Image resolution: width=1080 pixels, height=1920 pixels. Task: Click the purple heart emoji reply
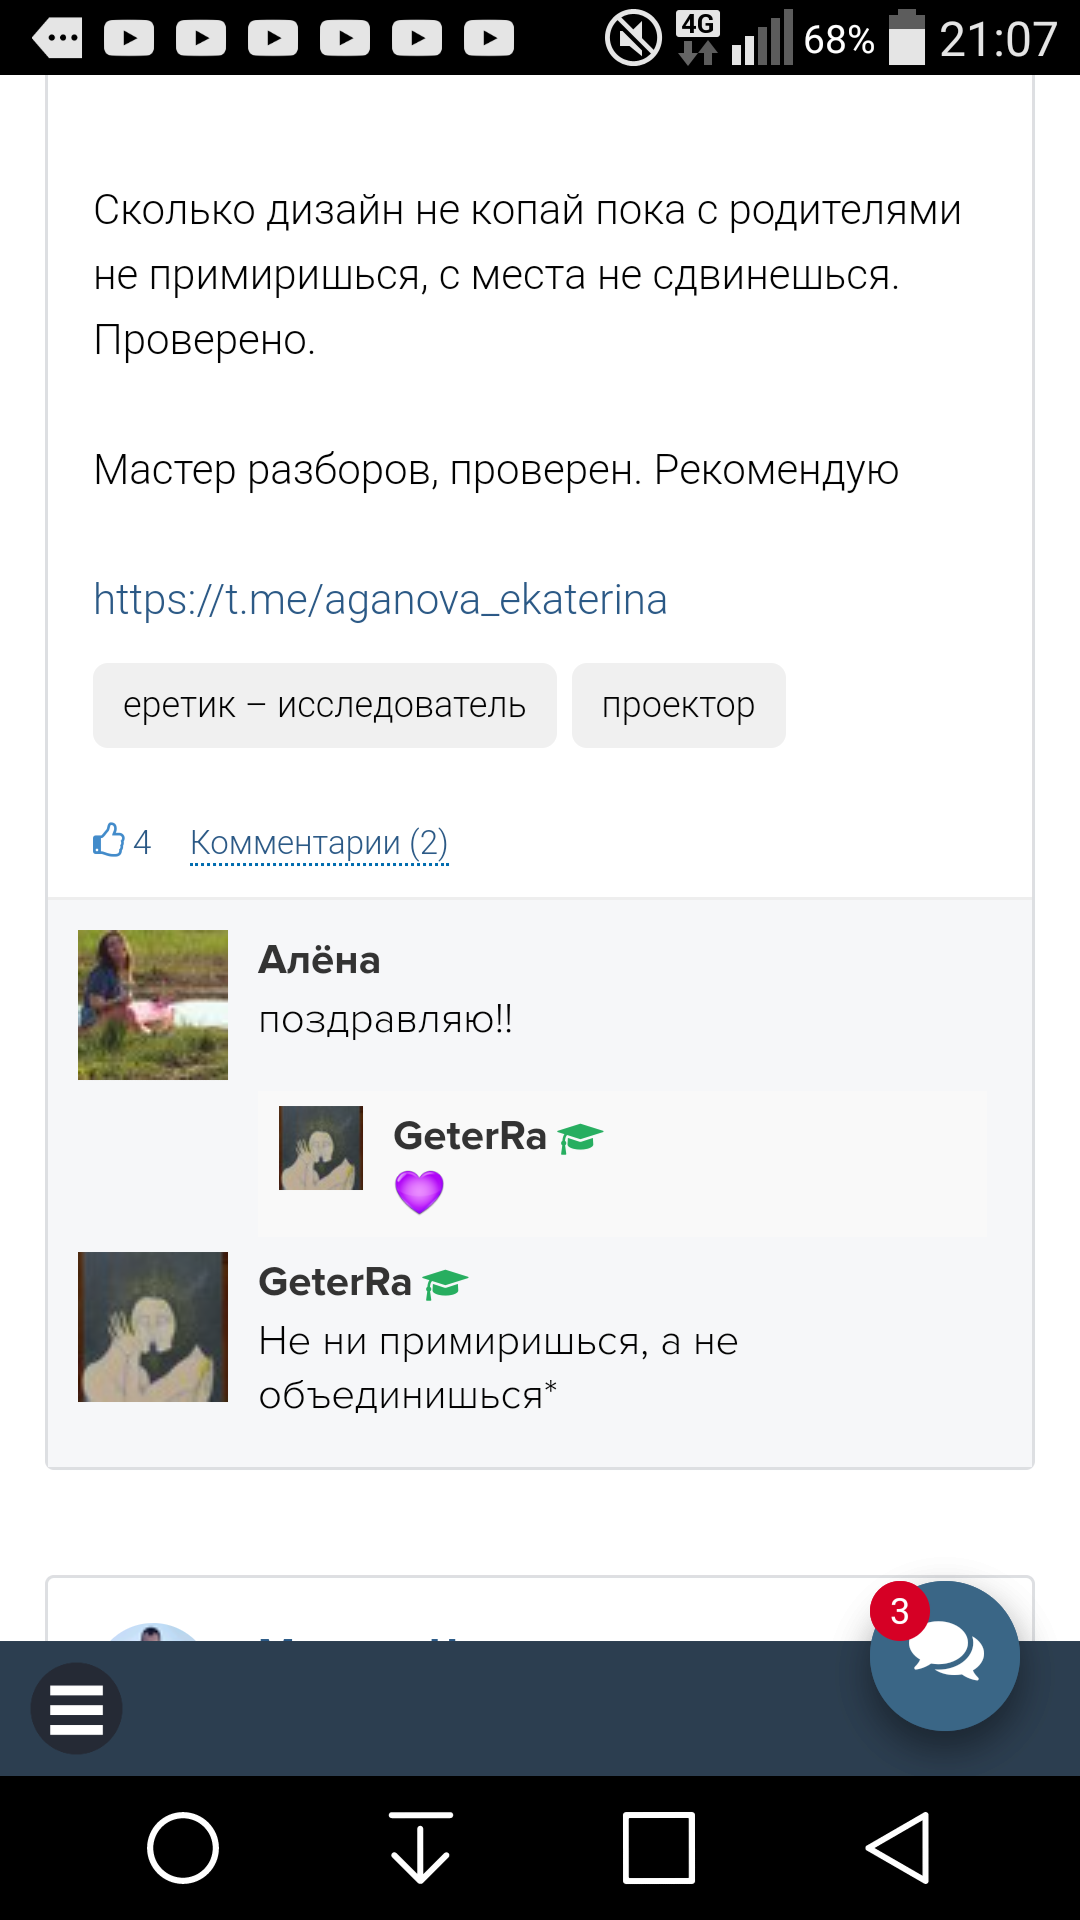pyautogui.click(x=419, y=1192)
